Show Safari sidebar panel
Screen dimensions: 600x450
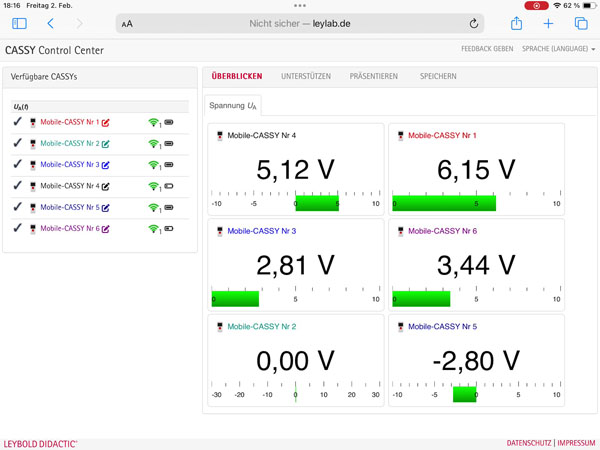19,23
